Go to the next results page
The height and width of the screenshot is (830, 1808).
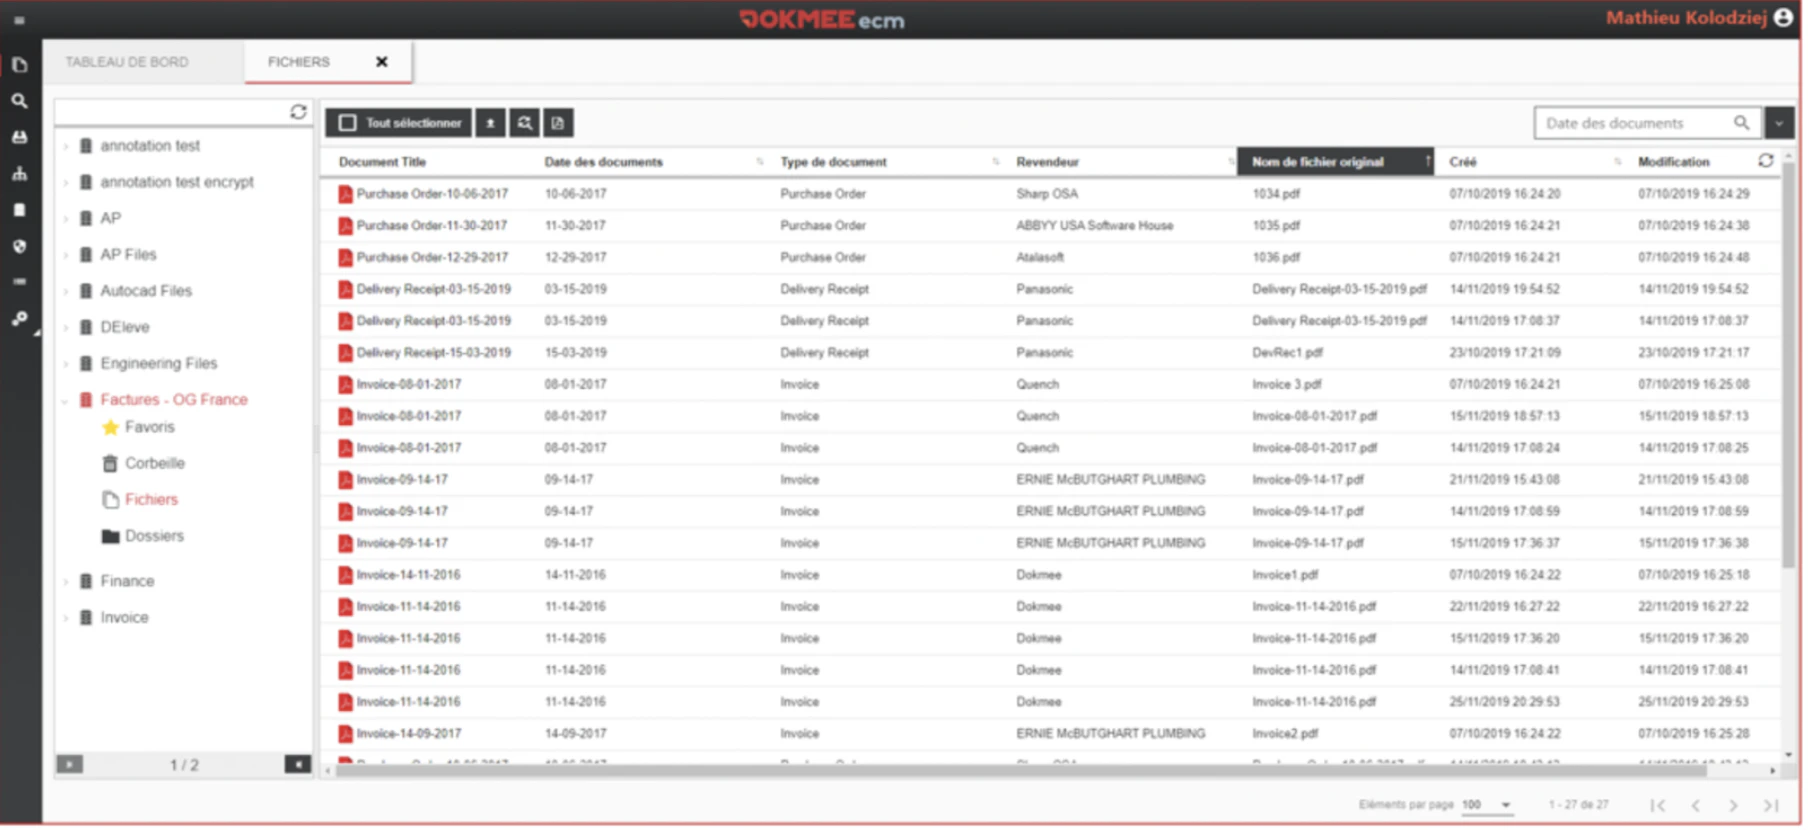1733,806
